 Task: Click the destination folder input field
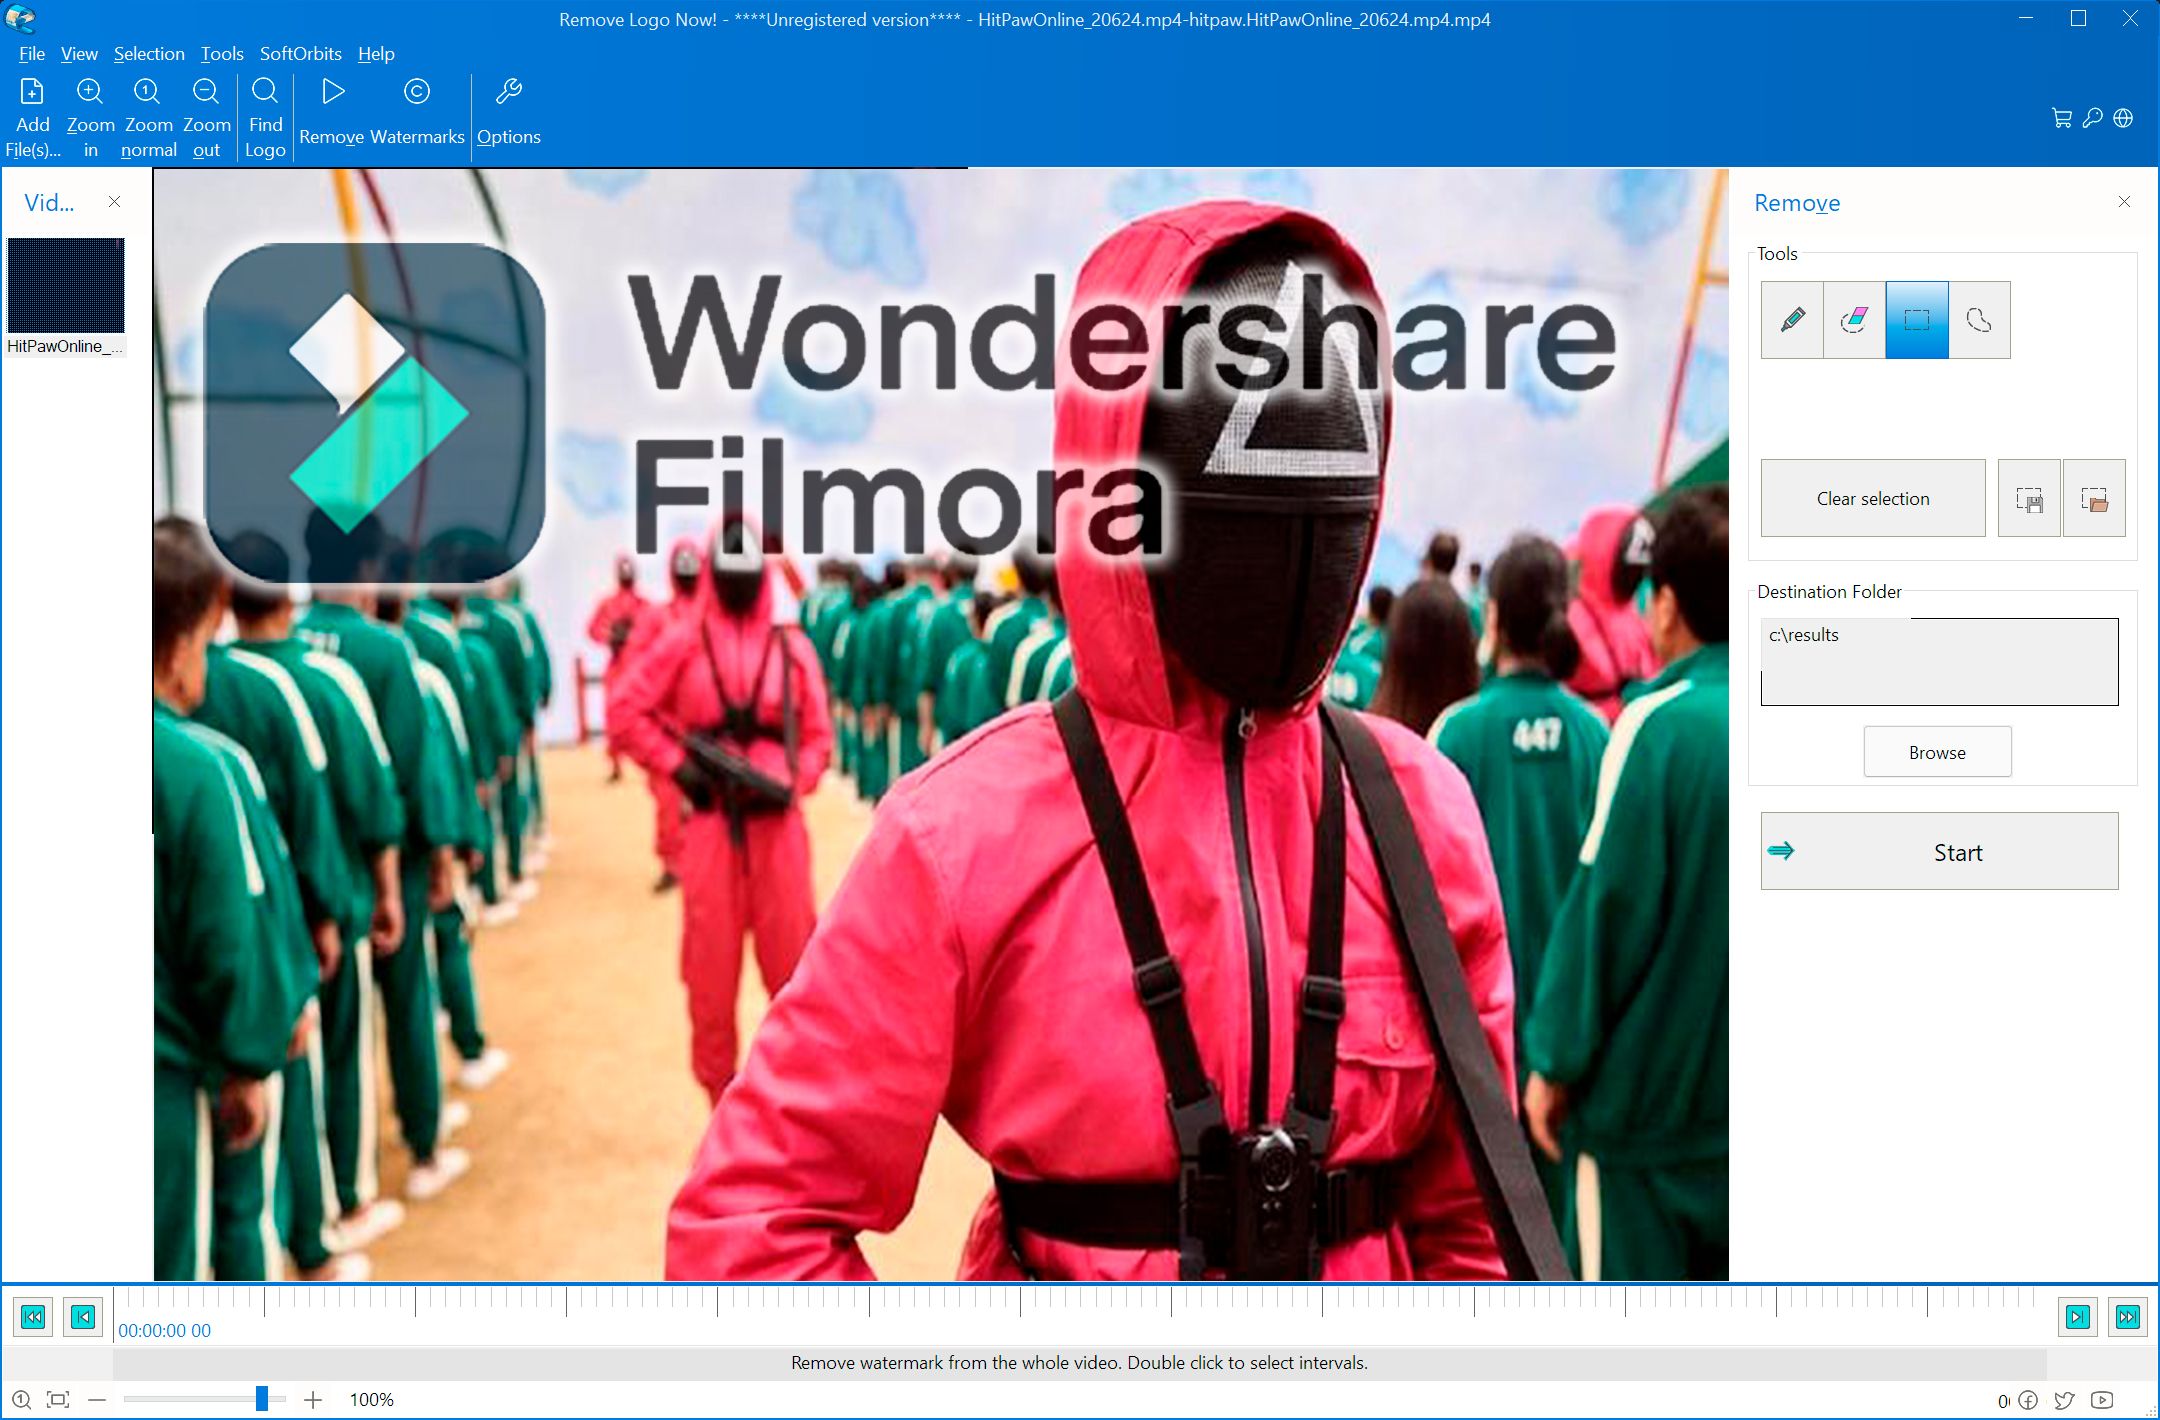point(1938,658)
